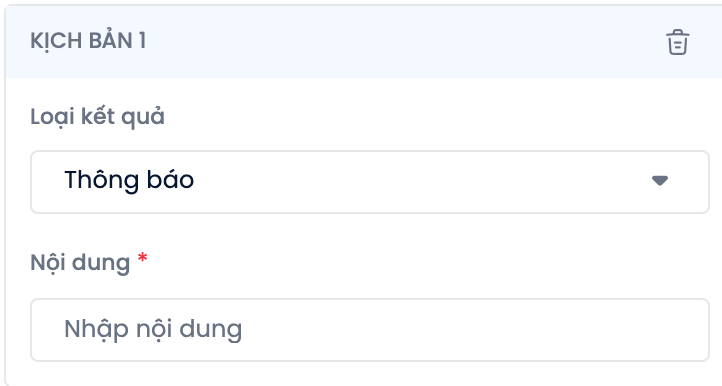722x386 pixels.
Task: Focus the Nhập nội dung input field
Action: (x=370, y=330)
